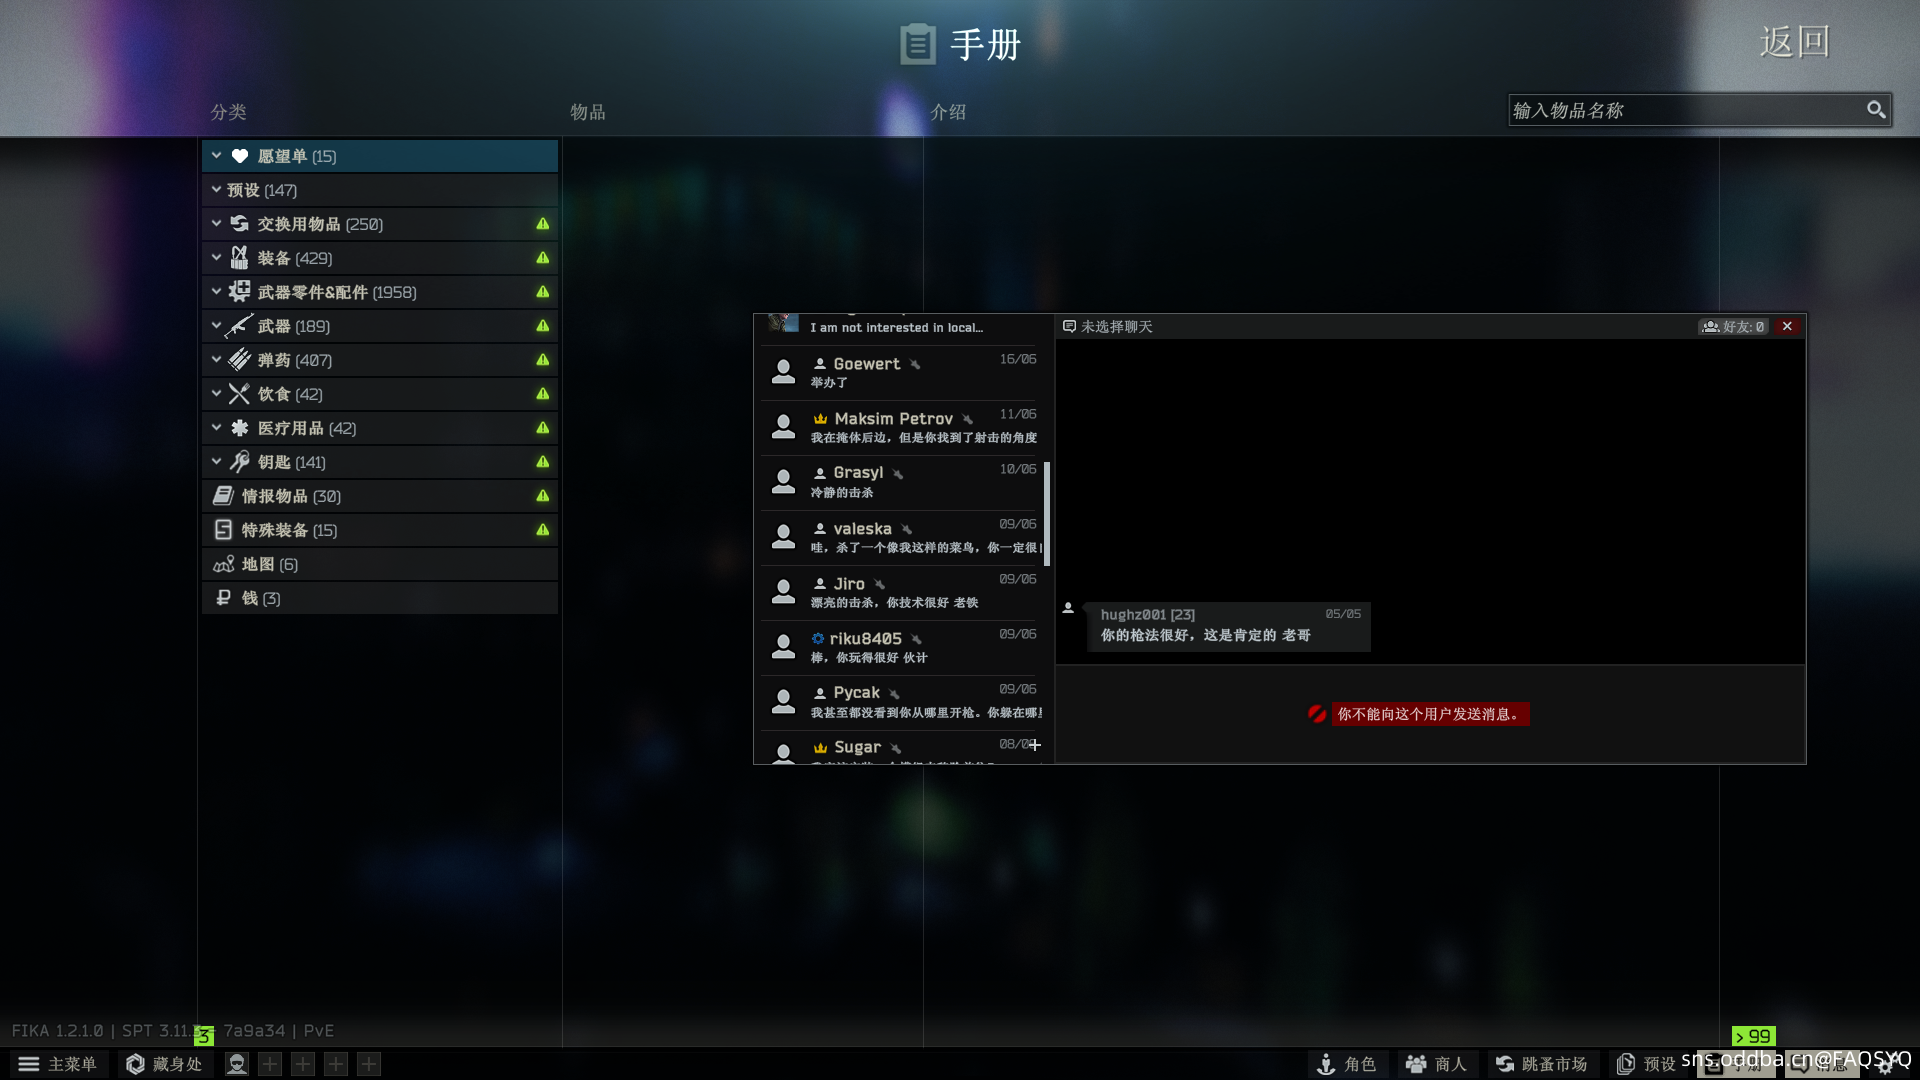The height and width of the screenshot is (1080, 1920).
Task: Click the ruble icon next to 钱
Action: [x=224, y=598]
